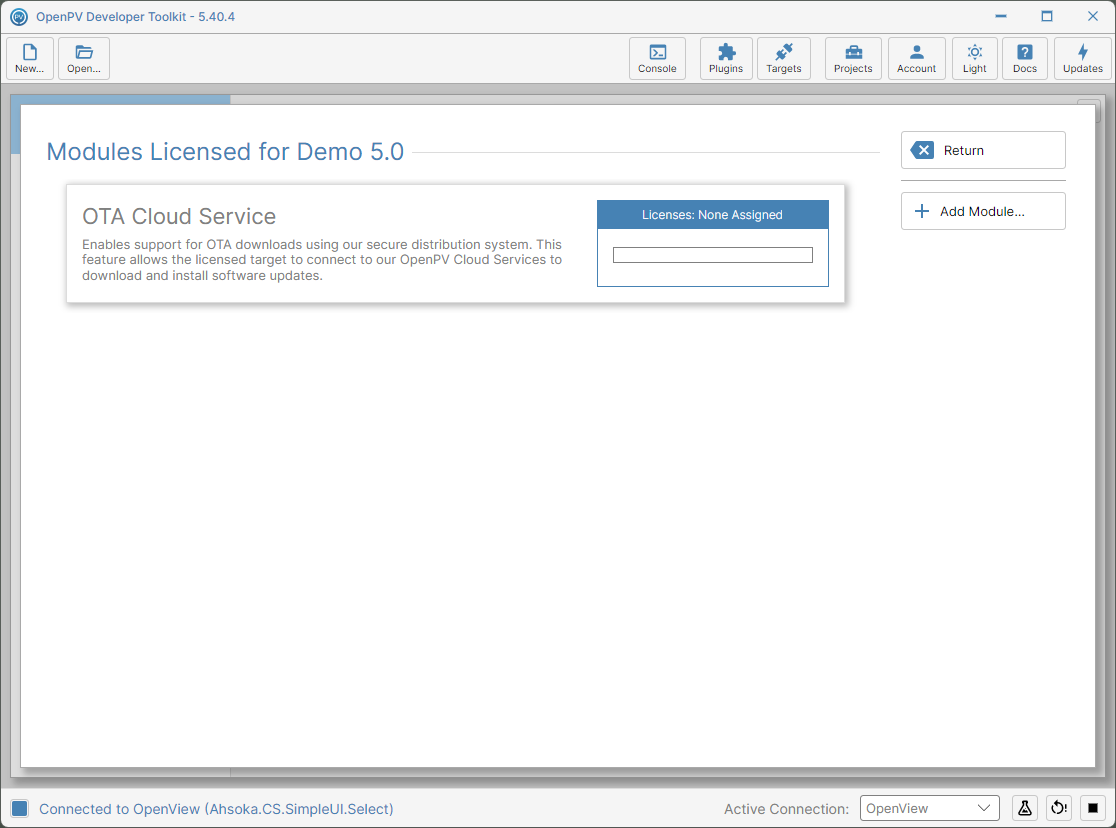Open the Active Connection OpenView dropdown
The image size is (1116, 828).
[x=930, y=808]
